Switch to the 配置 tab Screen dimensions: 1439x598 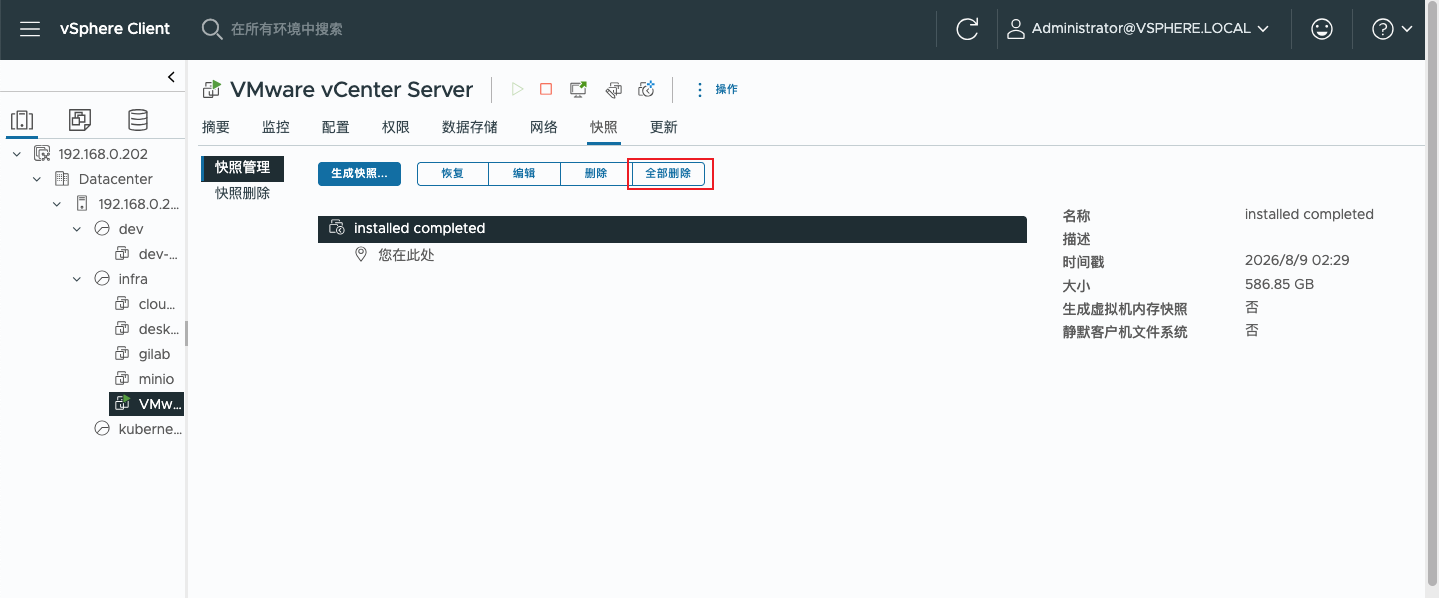coord(336,127)
